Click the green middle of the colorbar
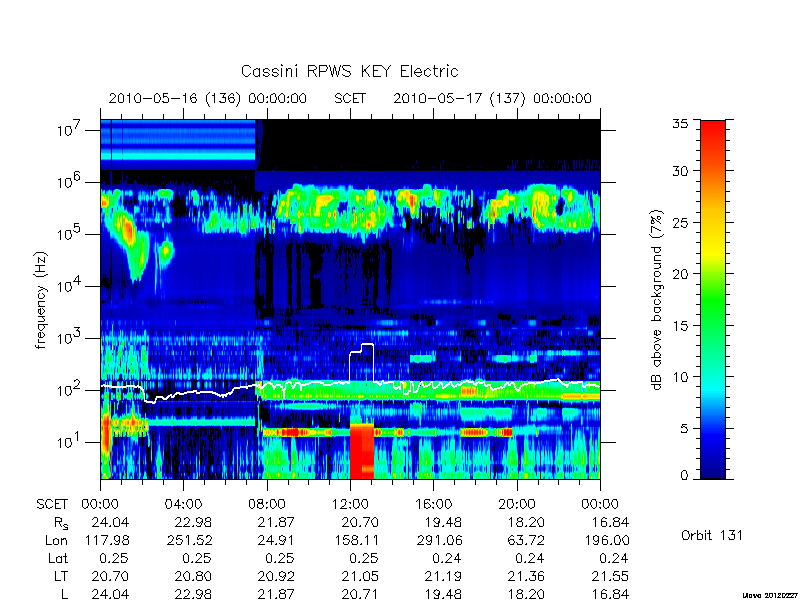 pyautogui.click(x=713, y=300)
